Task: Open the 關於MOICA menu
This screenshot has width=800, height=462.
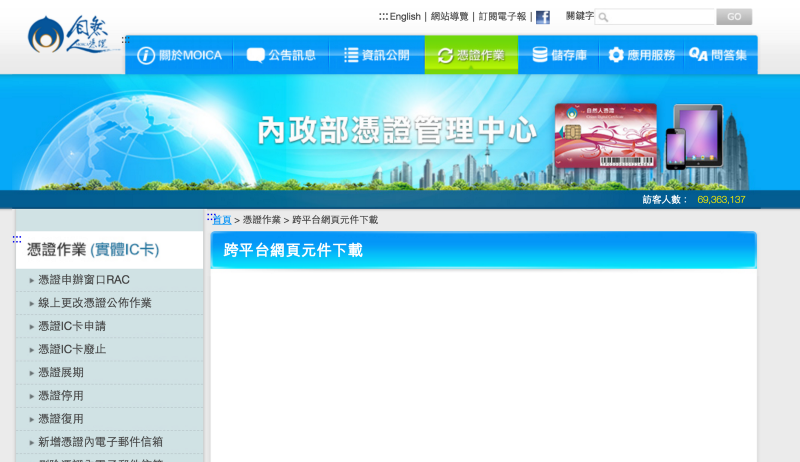Action: tap(179, 55)
